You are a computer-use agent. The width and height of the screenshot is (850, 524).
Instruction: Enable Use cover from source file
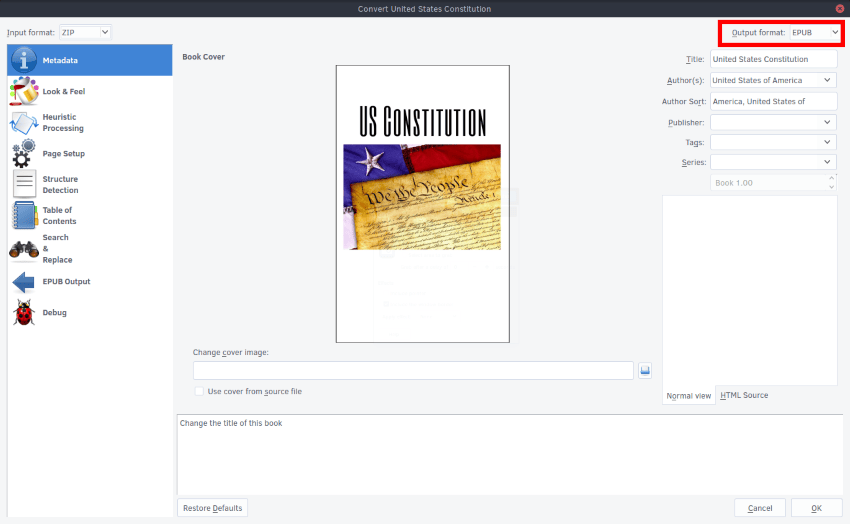click(x=199, y=392)
